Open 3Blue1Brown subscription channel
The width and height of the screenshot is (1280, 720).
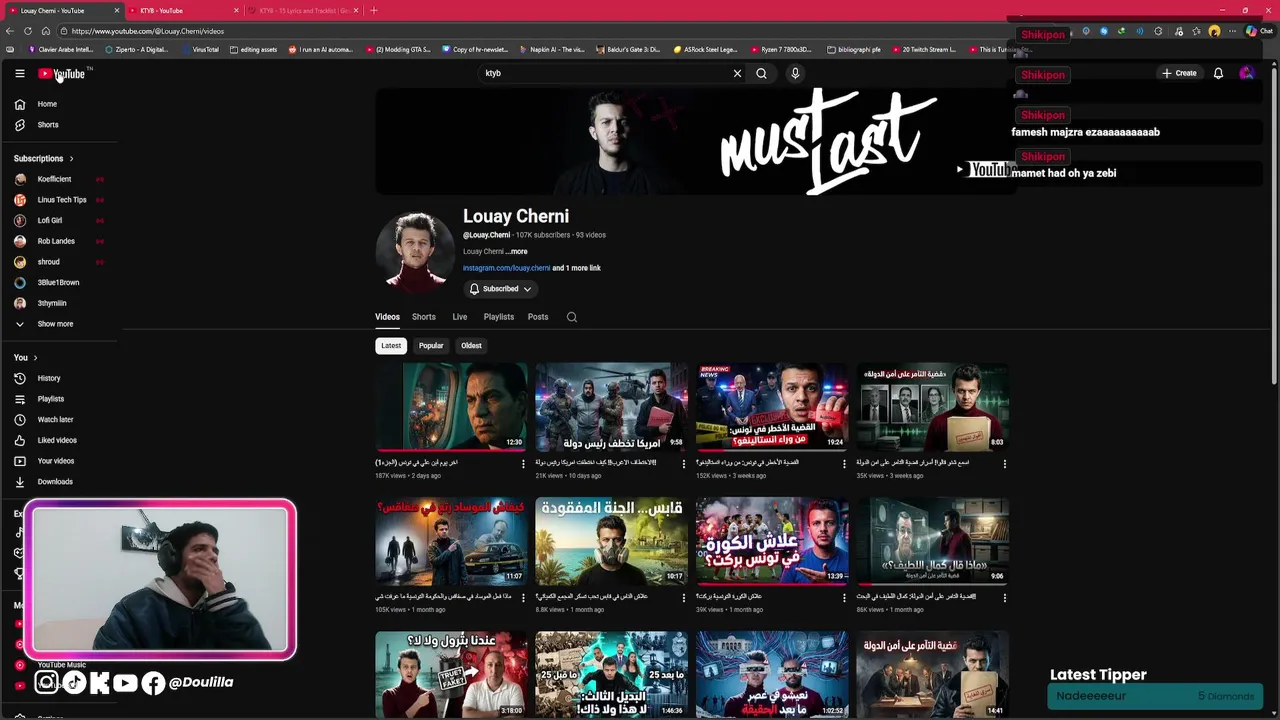(x=60, y=282)
